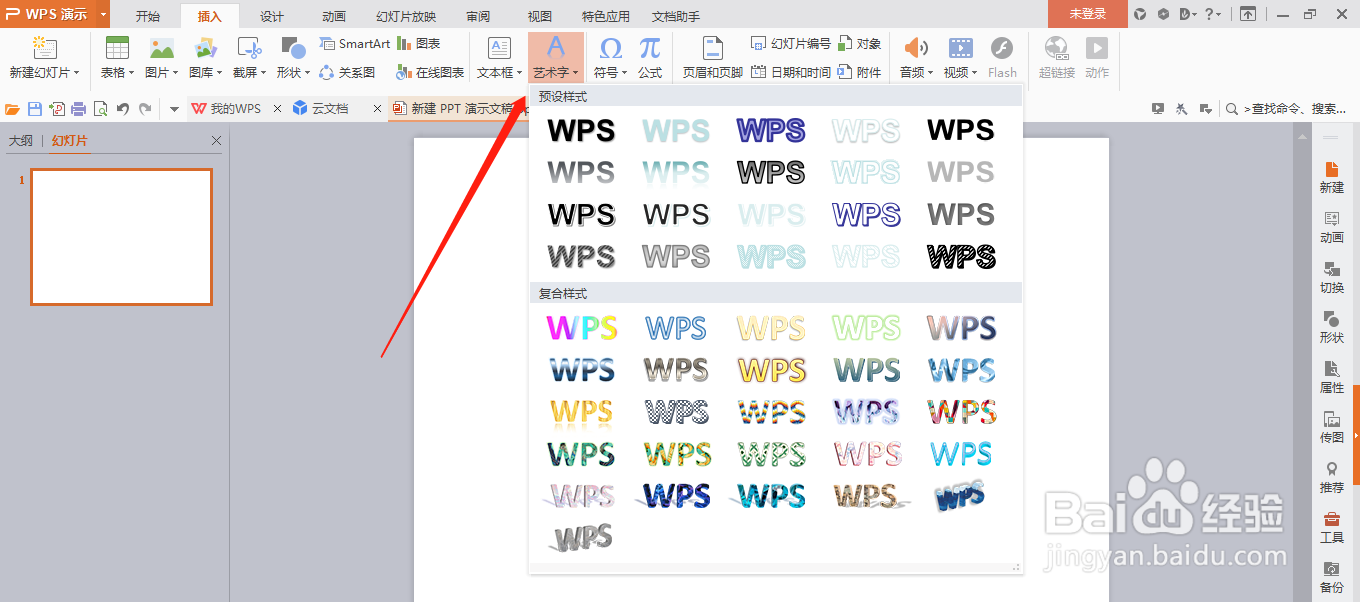Open 在线图表 online charts
1360x602 pixels.
coord(431,72)
